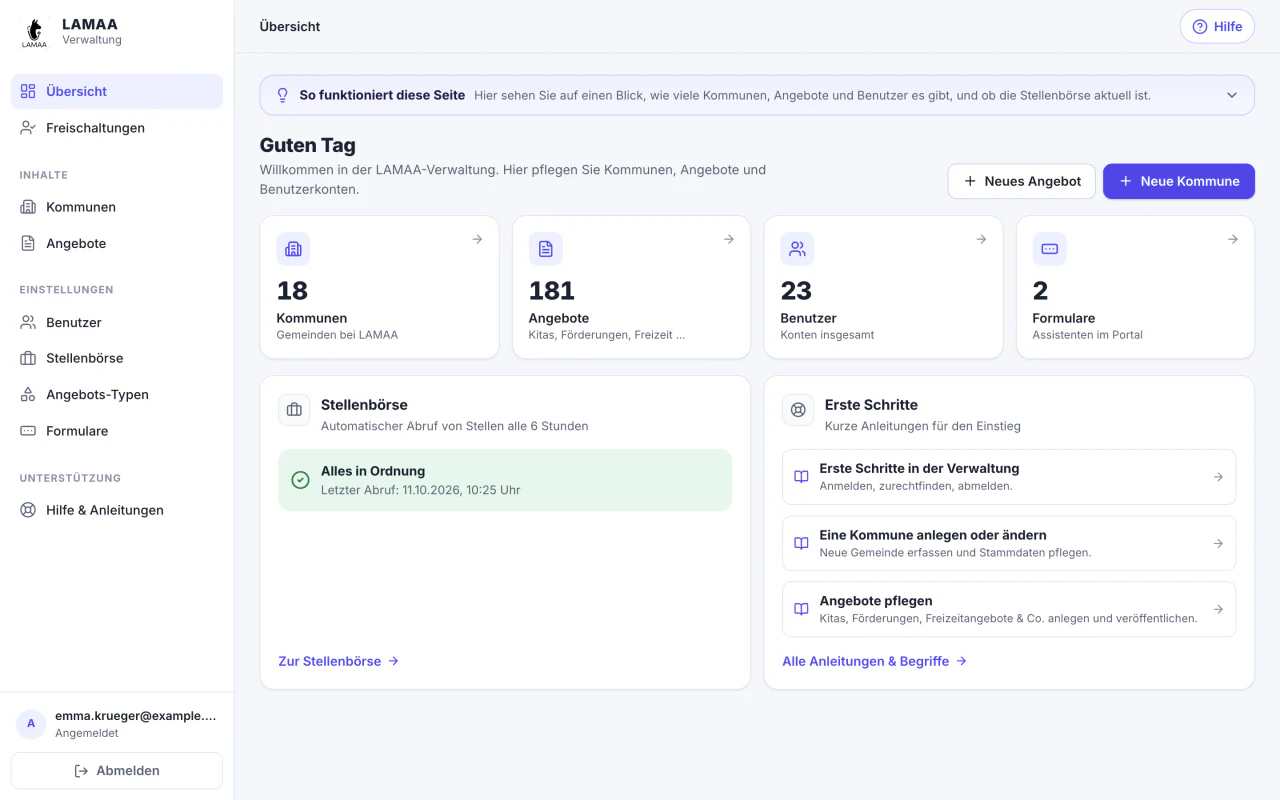Click the Neue Kommune button
Viewport: 1280px width, 800px height.
(1178, 181)
